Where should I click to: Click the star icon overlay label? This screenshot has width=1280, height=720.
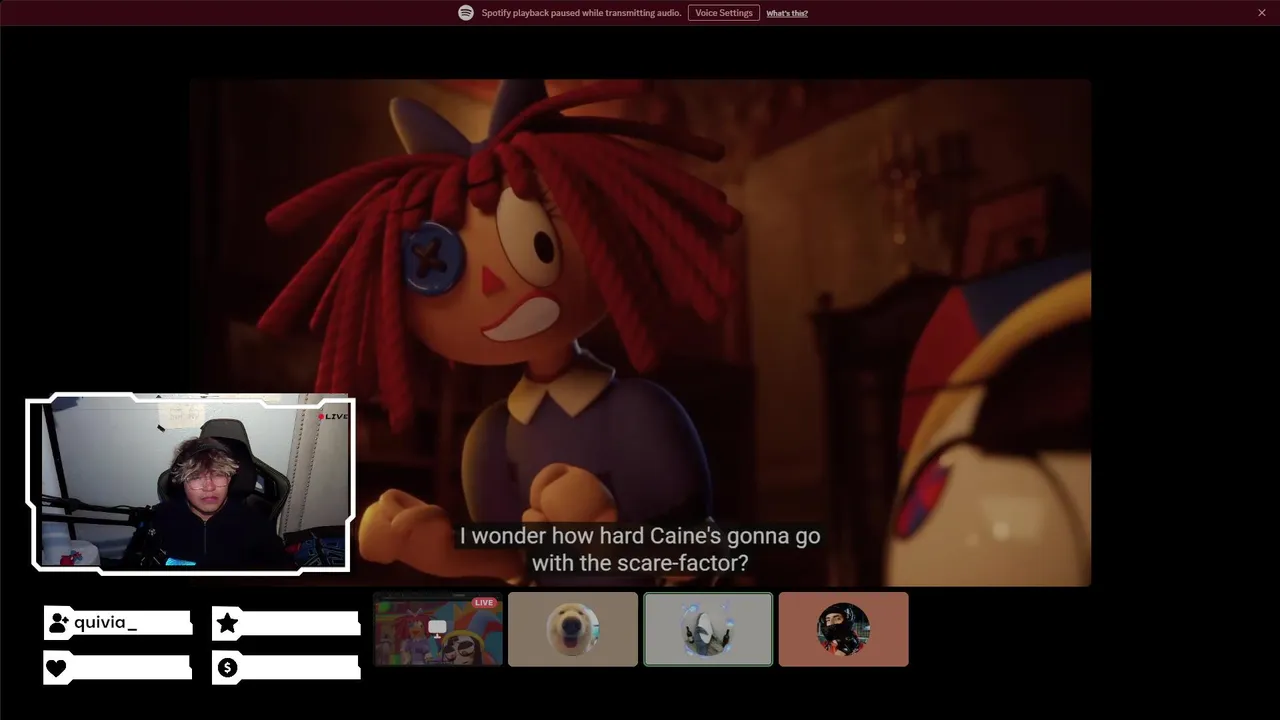click(227, 623)
